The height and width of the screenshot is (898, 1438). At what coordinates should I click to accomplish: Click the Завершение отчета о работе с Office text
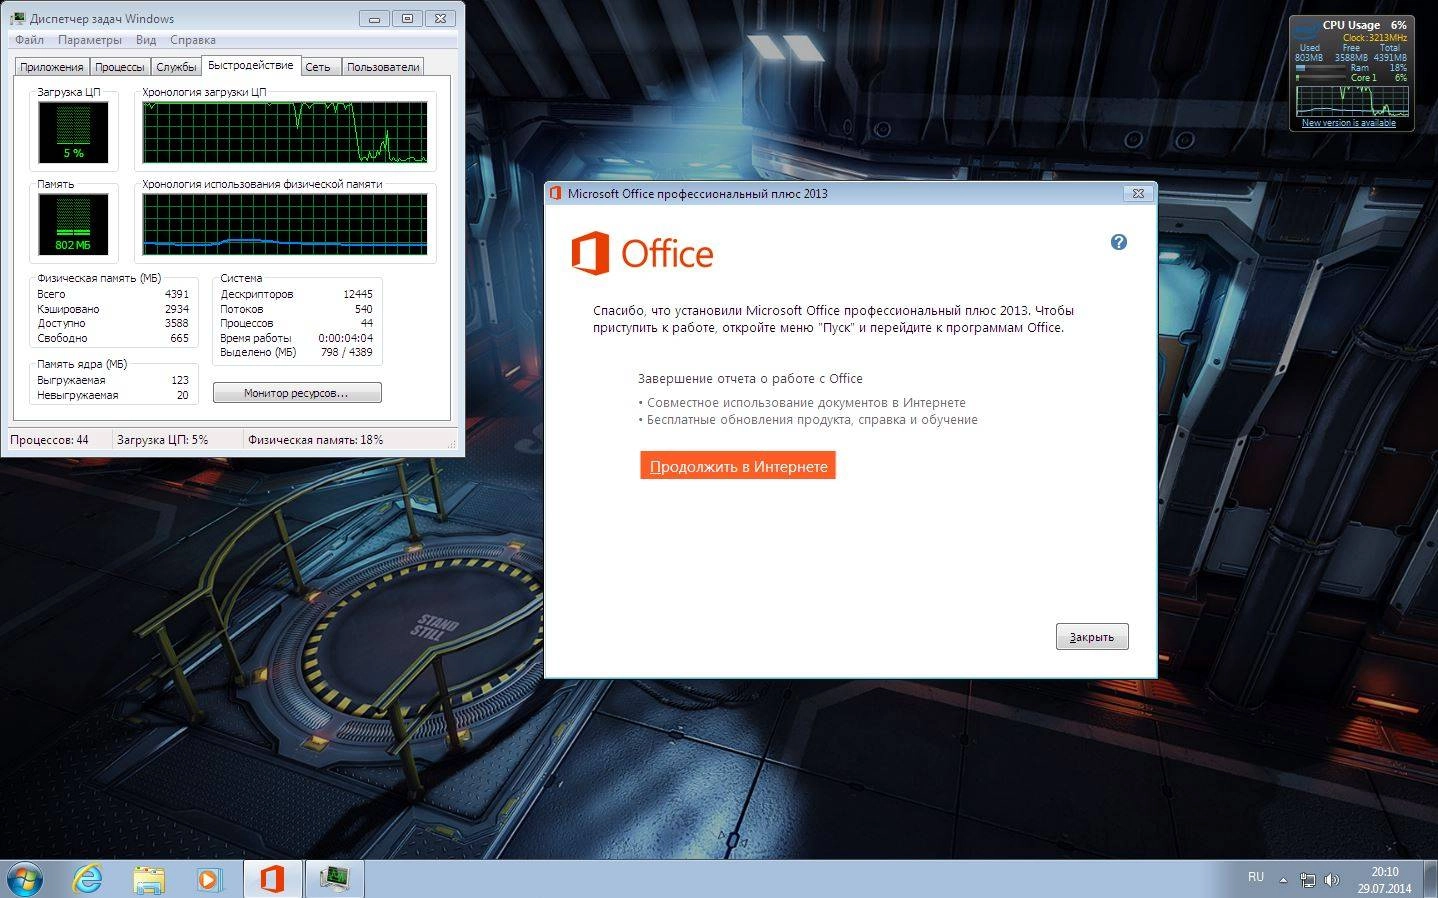pyautogui.click(x=750, y=379)
